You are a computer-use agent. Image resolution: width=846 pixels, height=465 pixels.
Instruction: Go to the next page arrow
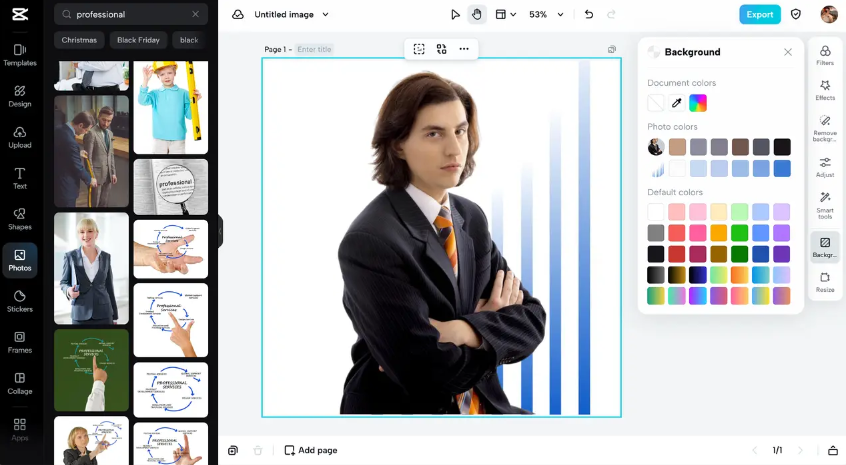(800, 450)
